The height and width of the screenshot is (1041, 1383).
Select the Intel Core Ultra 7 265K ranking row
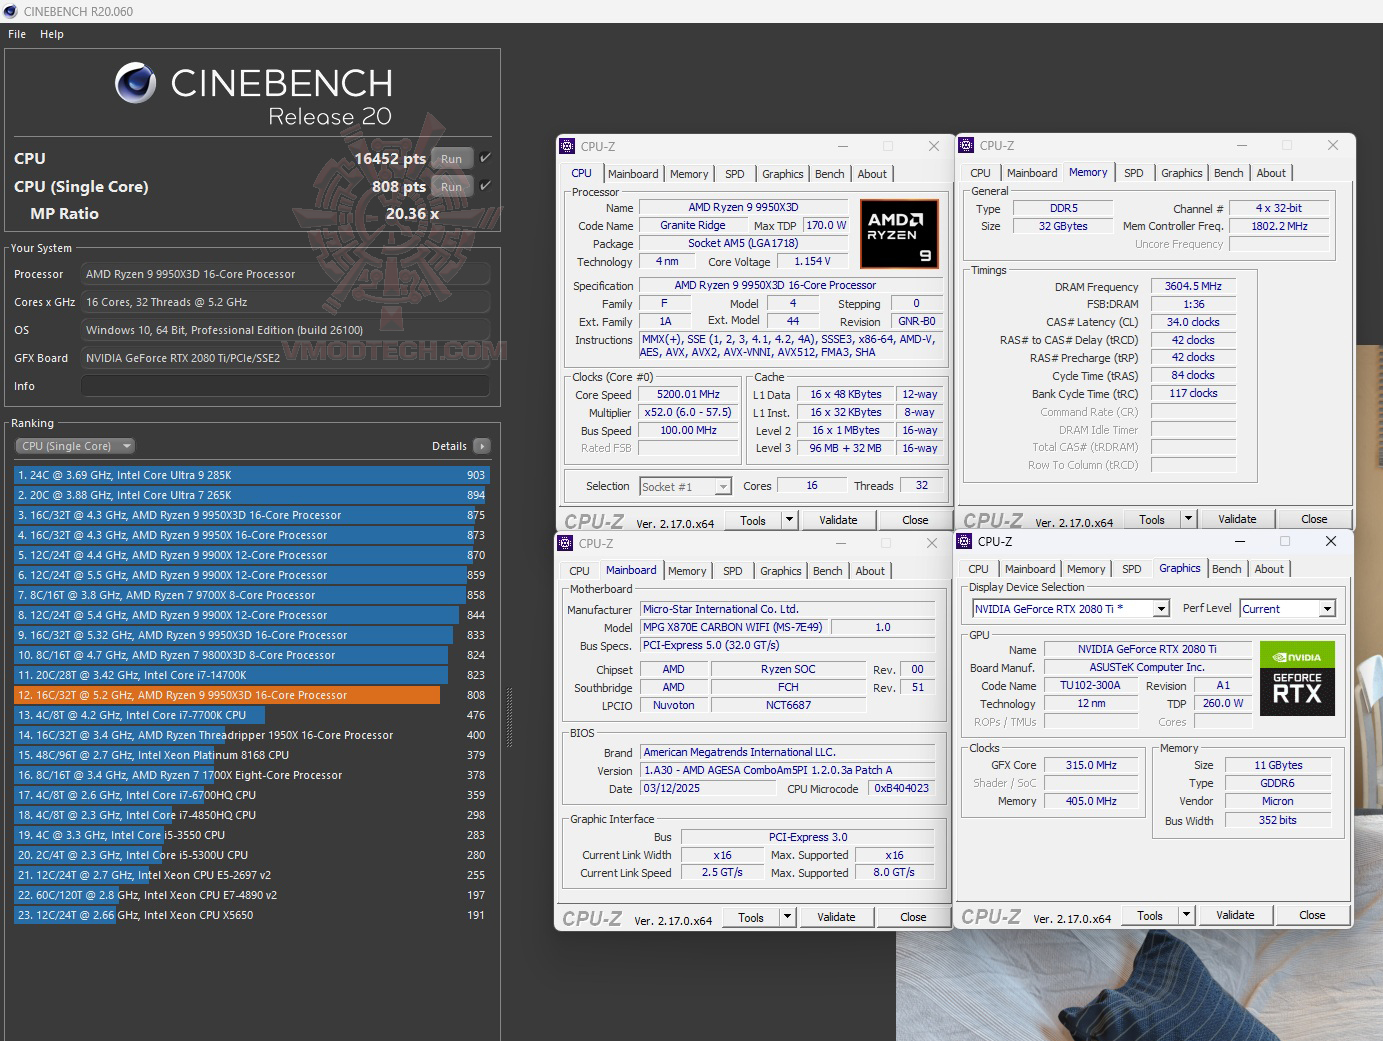point(251,495)
